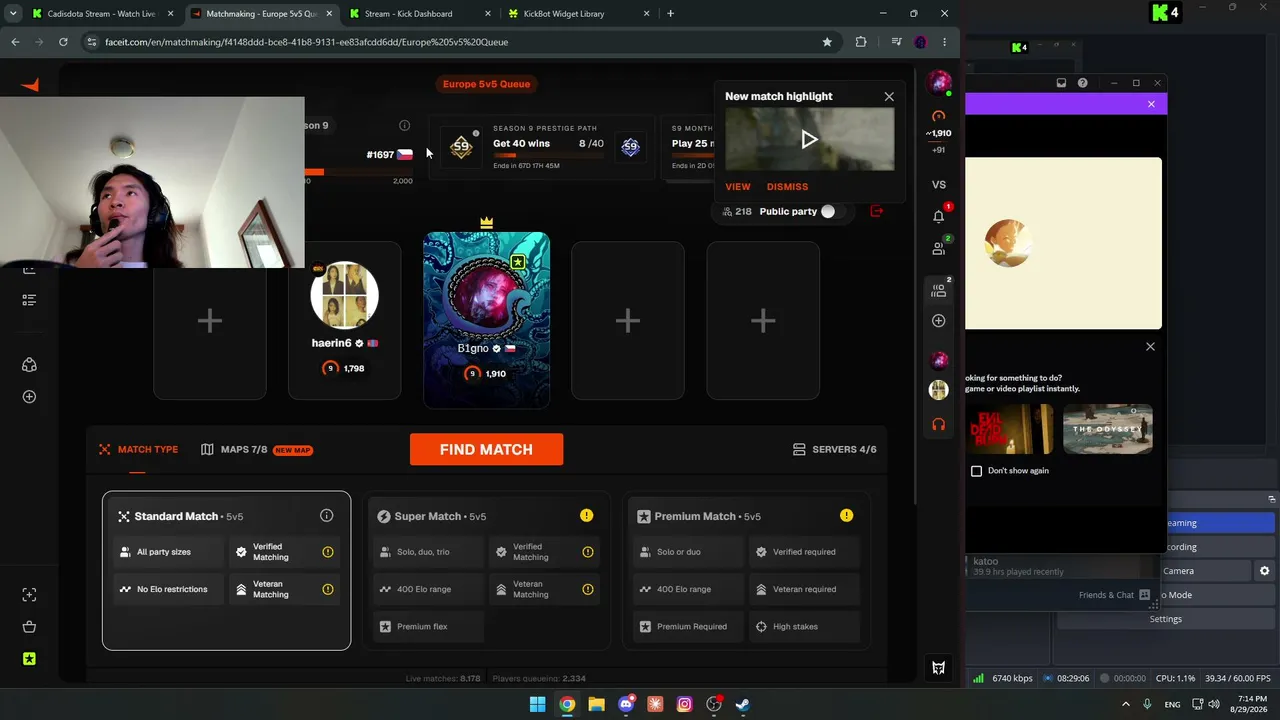Toggle the Public party switch
Viewport: 1280px width, 720px height.
(834, 211)
